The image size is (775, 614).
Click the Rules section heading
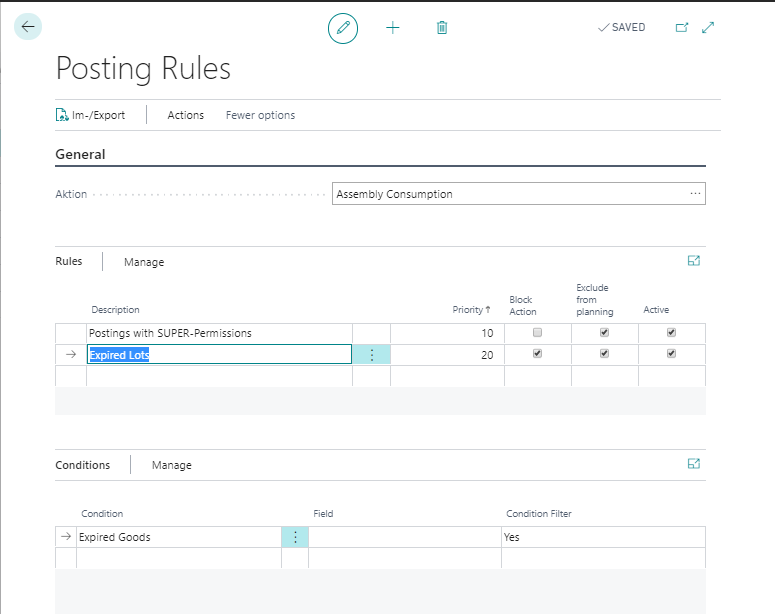[69, 261]
